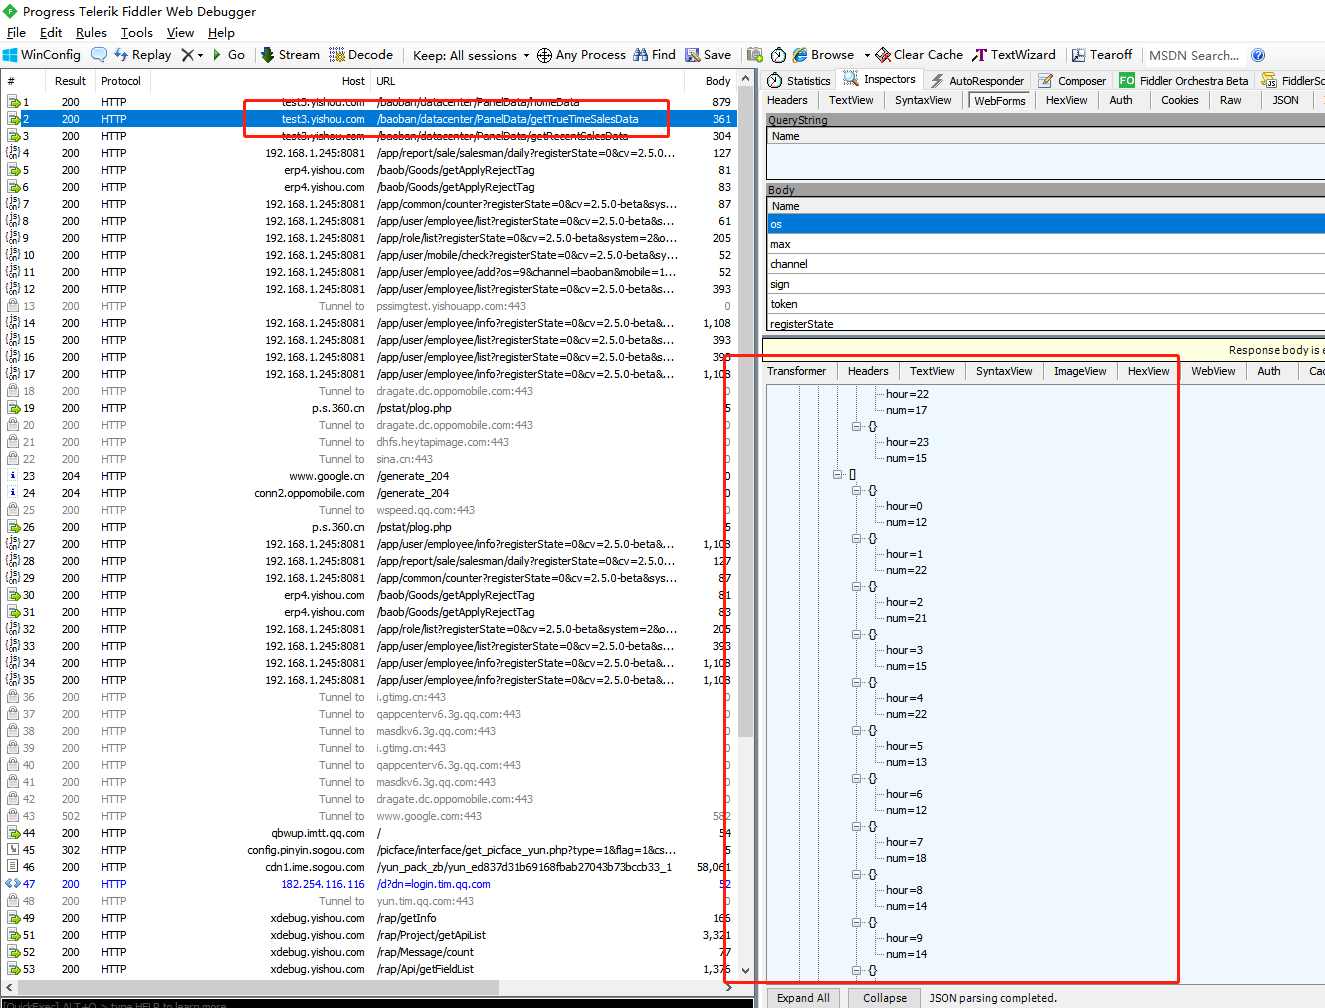This screenshot has width=1325, height=1008.
Task: Sort sessions by the Result column header
Action: coord(70,81)
